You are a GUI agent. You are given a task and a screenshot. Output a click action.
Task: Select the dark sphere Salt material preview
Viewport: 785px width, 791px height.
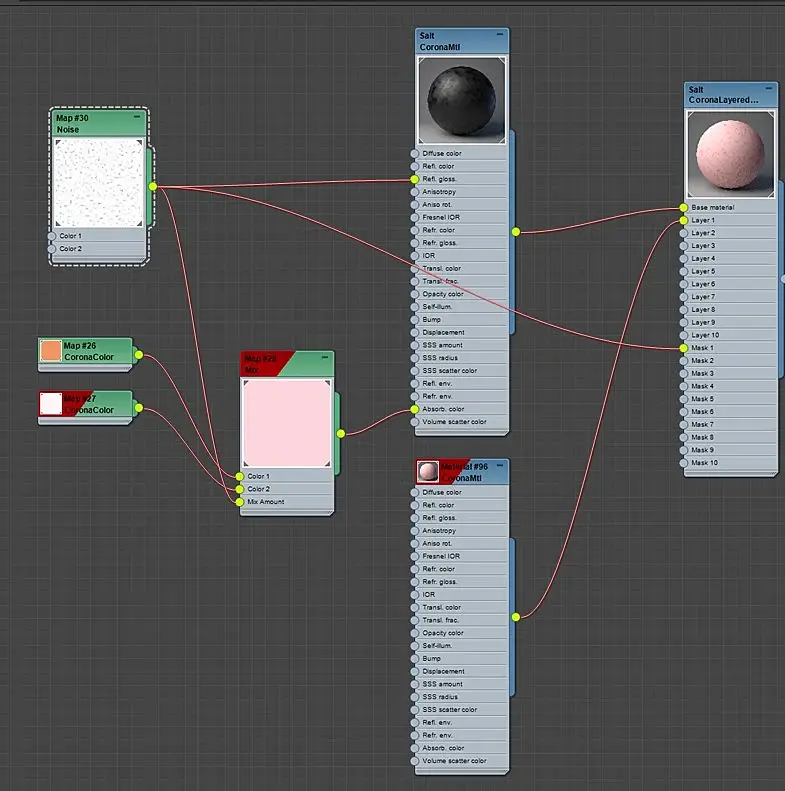pyautogui.click(x=462, y=100)
